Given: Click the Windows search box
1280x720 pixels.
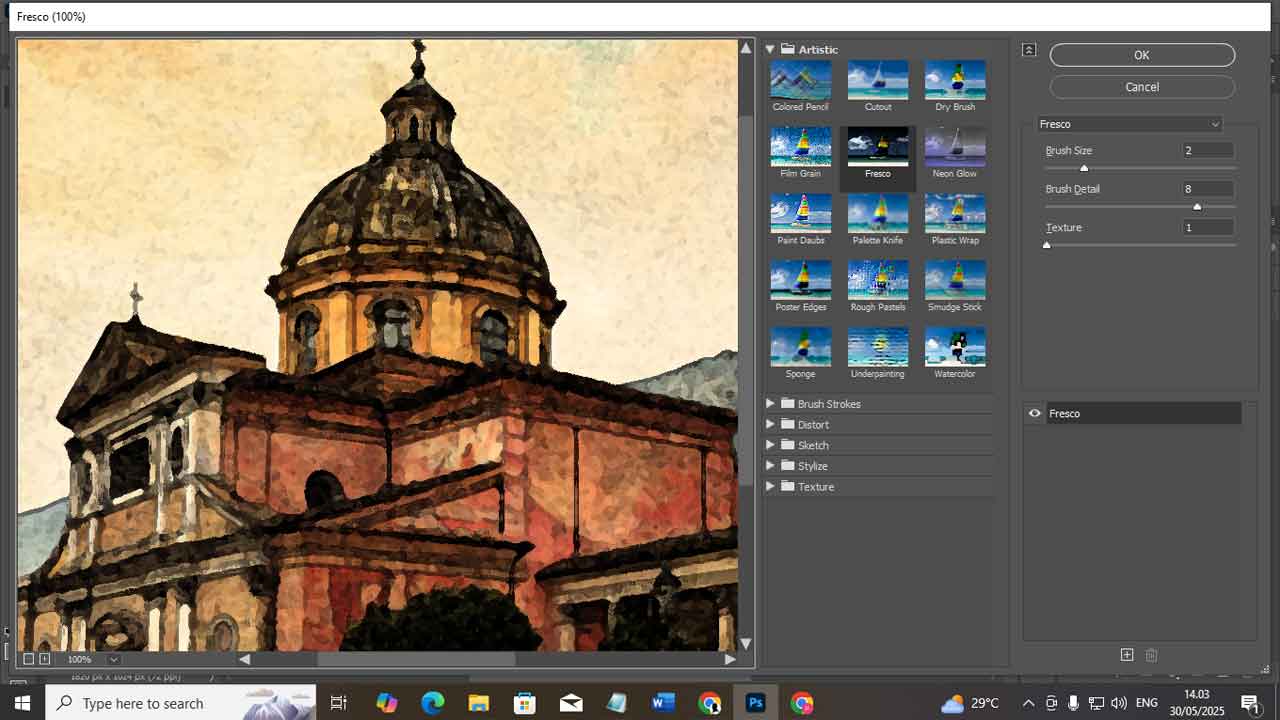Looking at the screenshot, I should [x=180, y=703].
